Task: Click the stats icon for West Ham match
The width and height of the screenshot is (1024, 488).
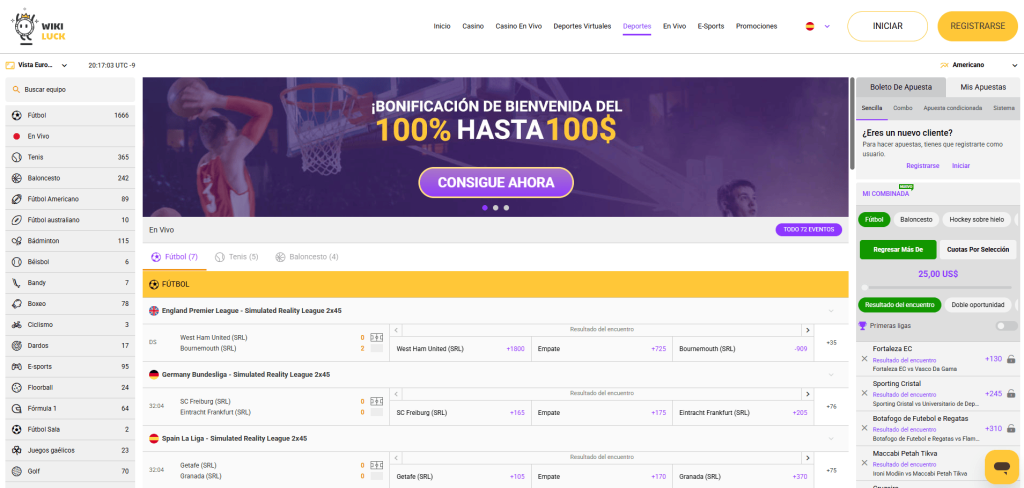Action: (376, 338)
